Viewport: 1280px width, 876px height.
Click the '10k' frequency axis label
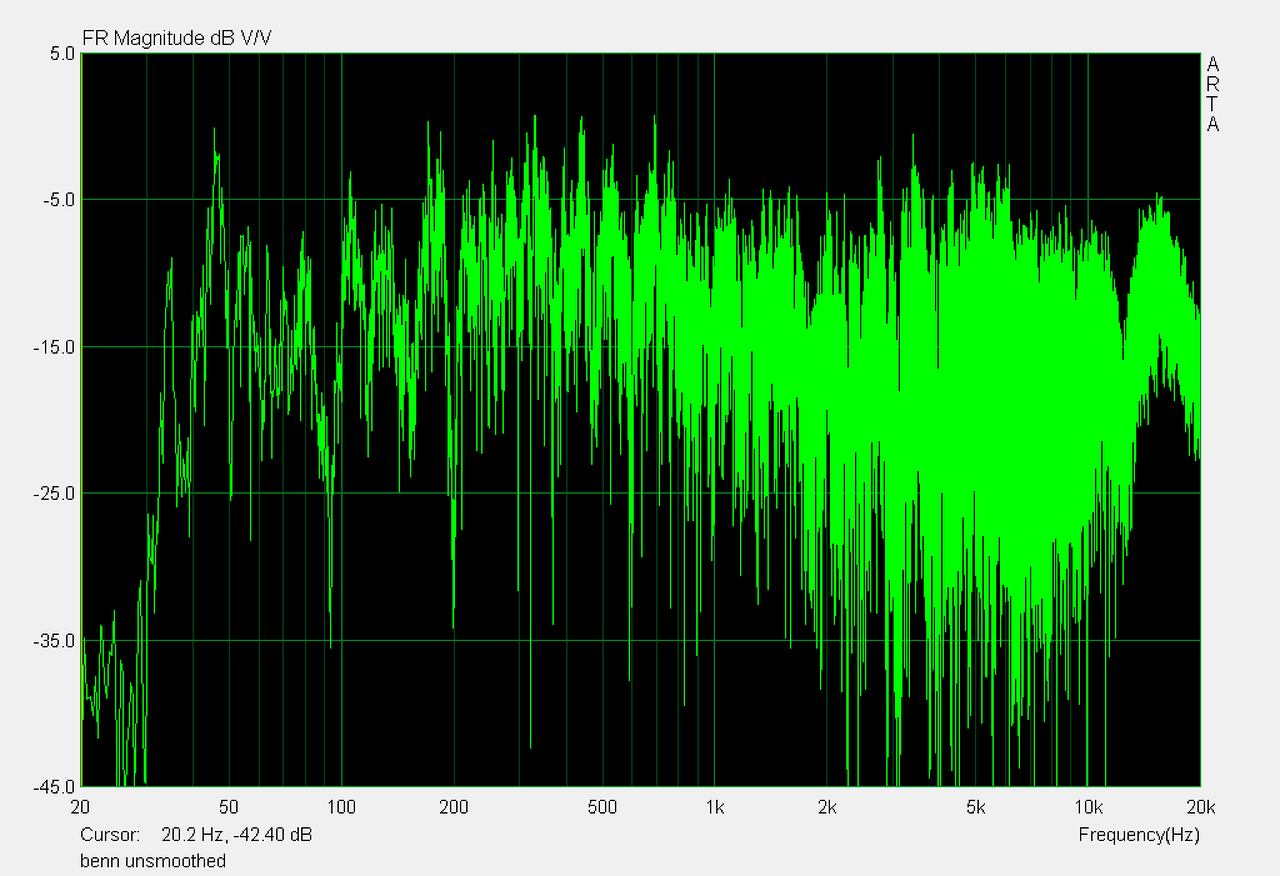(1088, 808)
